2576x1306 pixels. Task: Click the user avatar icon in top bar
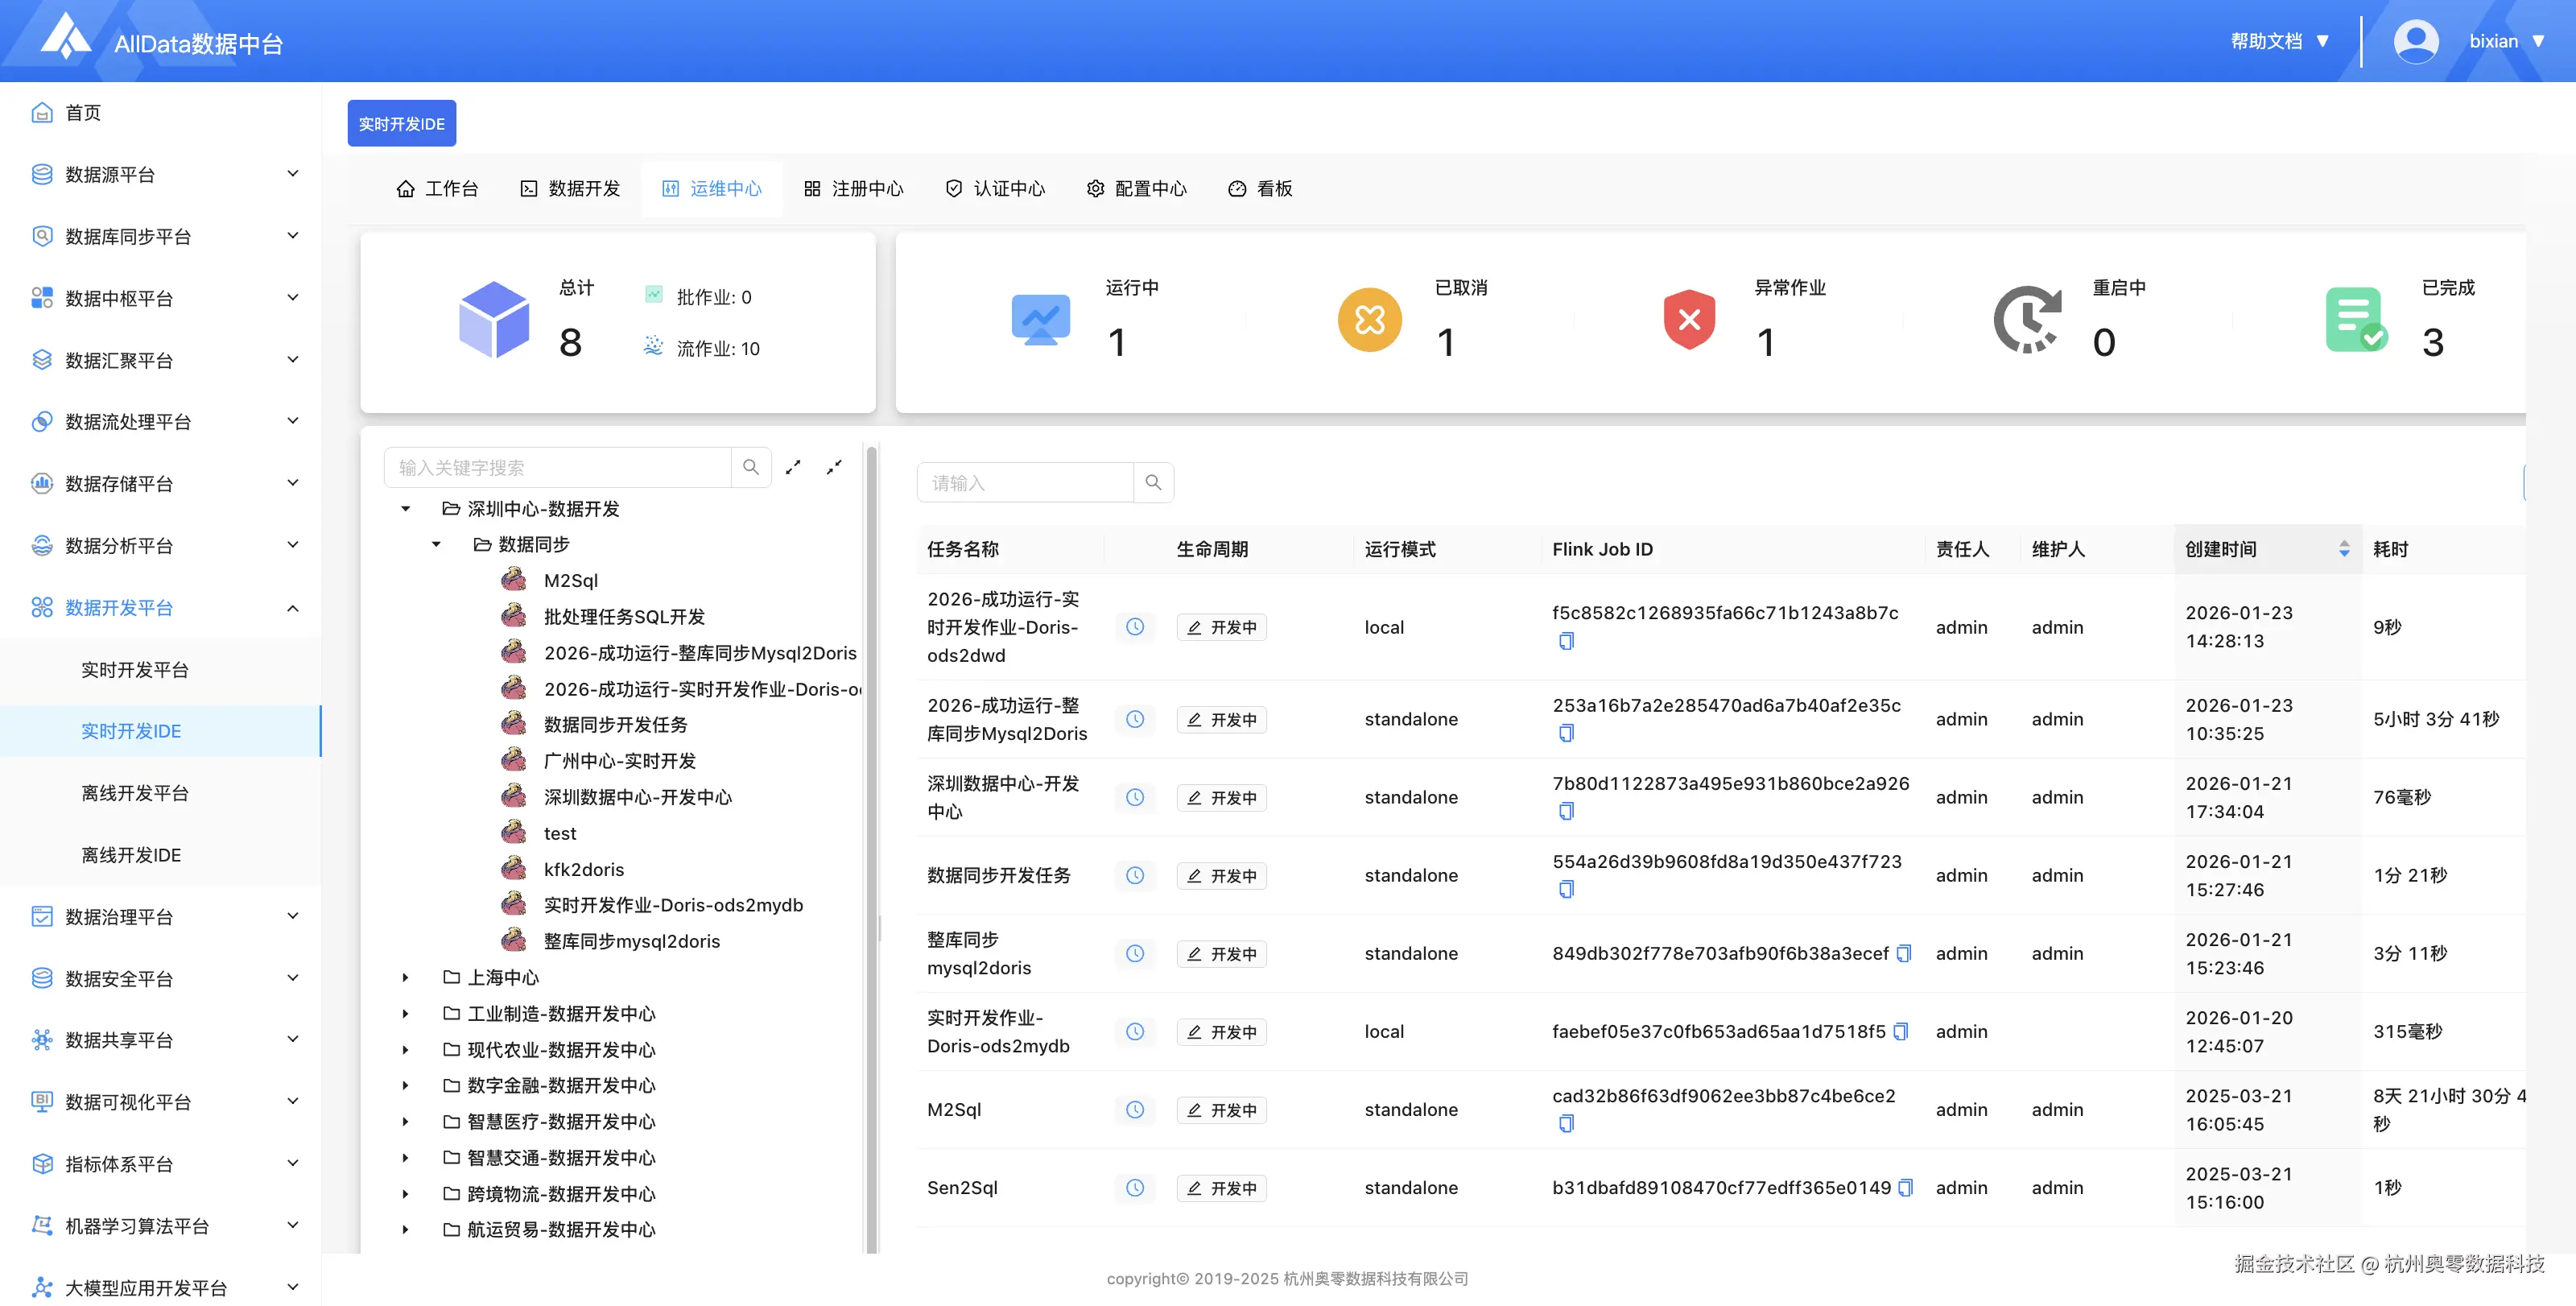coord(2416,40)
